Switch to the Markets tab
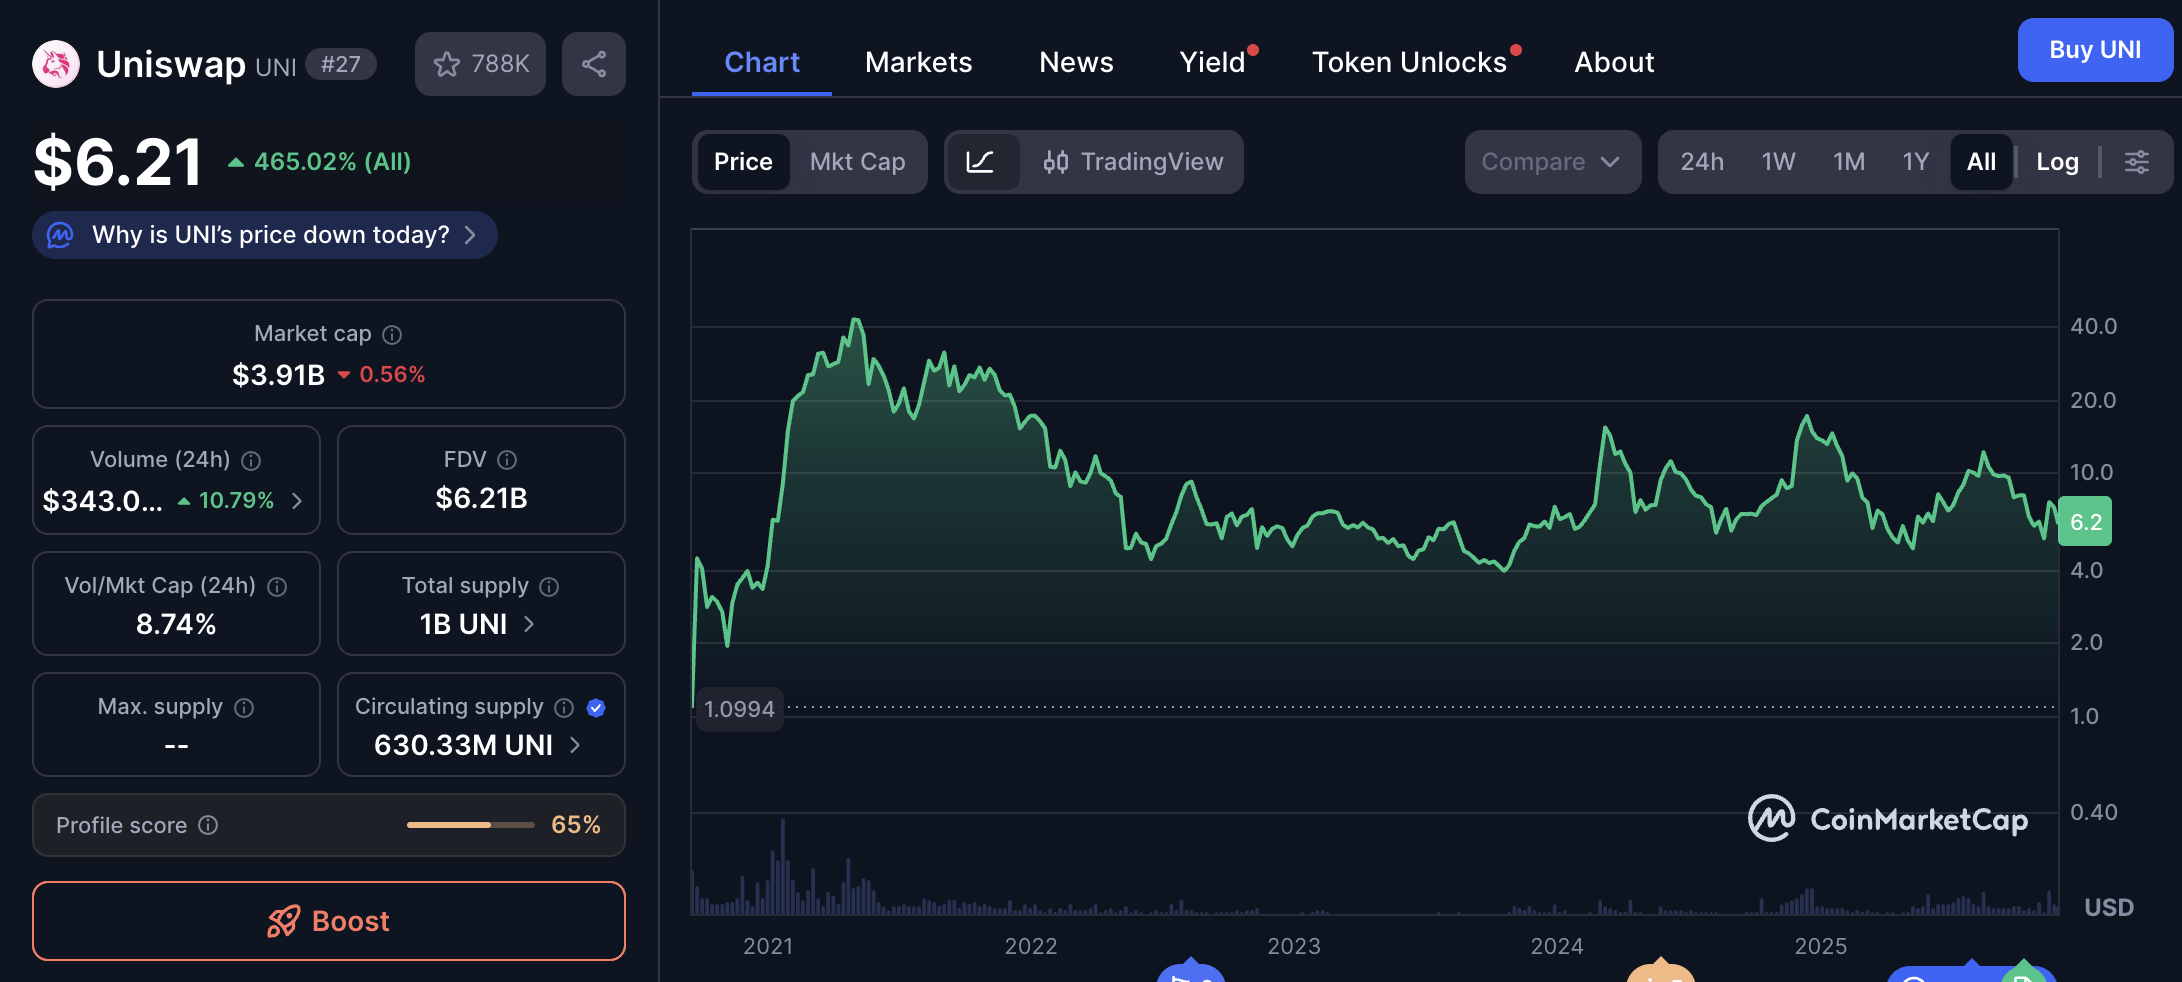This screenshot has width=2182, height=982. [918, 62]
